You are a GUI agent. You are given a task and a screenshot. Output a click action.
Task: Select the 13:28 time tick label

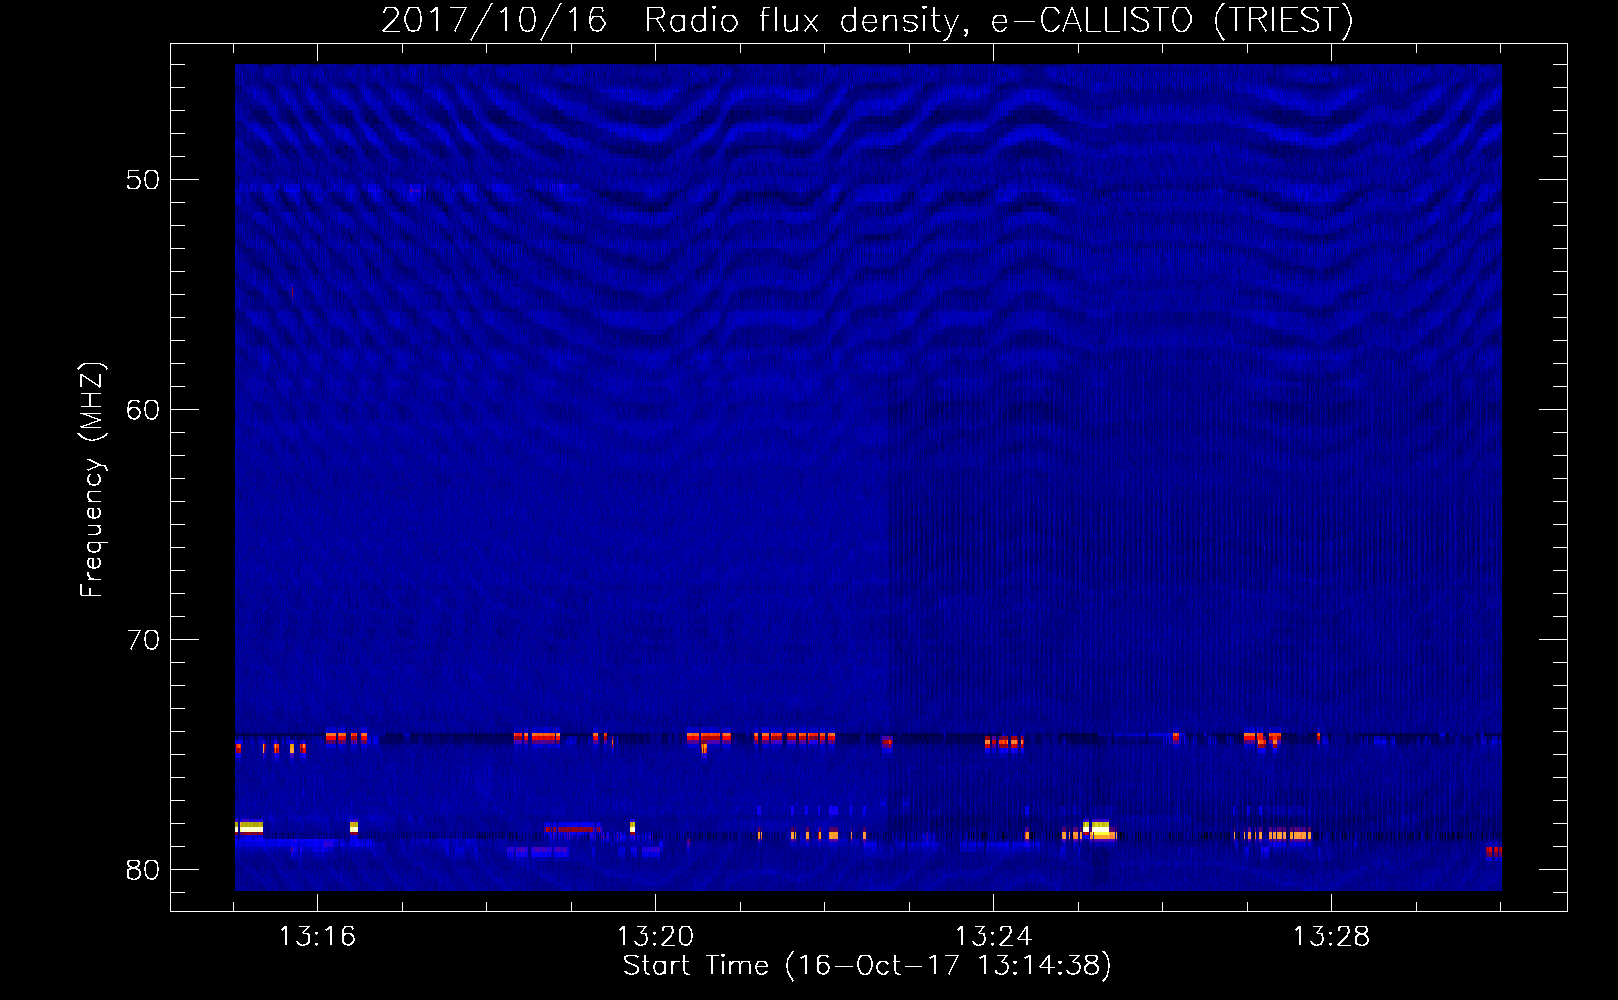(1331, 936)
